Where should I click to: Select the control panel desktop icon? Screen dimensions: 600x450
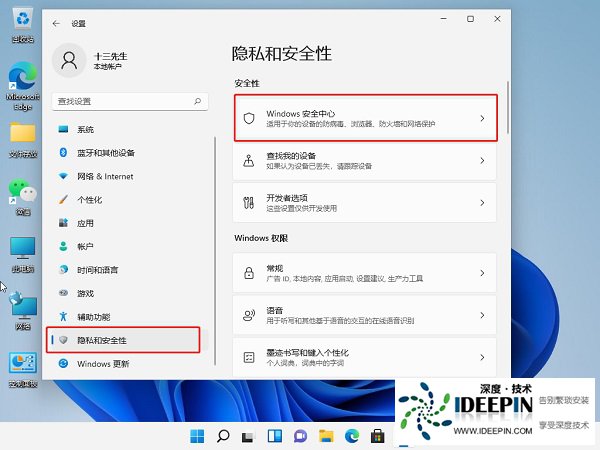tap(23, 369)
